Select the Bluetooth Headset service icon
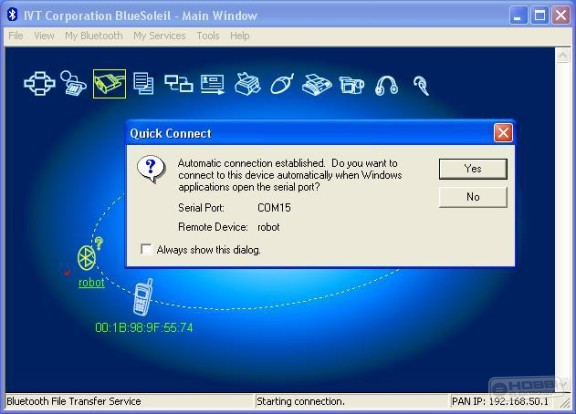Image resolution: width=576 pixels, height=414 pixels. point(421,86)
